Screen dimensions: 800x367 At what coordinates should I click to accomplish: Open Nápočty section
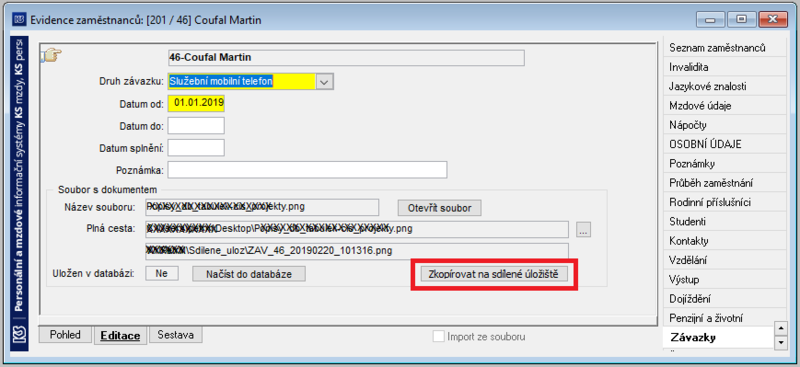725,125
